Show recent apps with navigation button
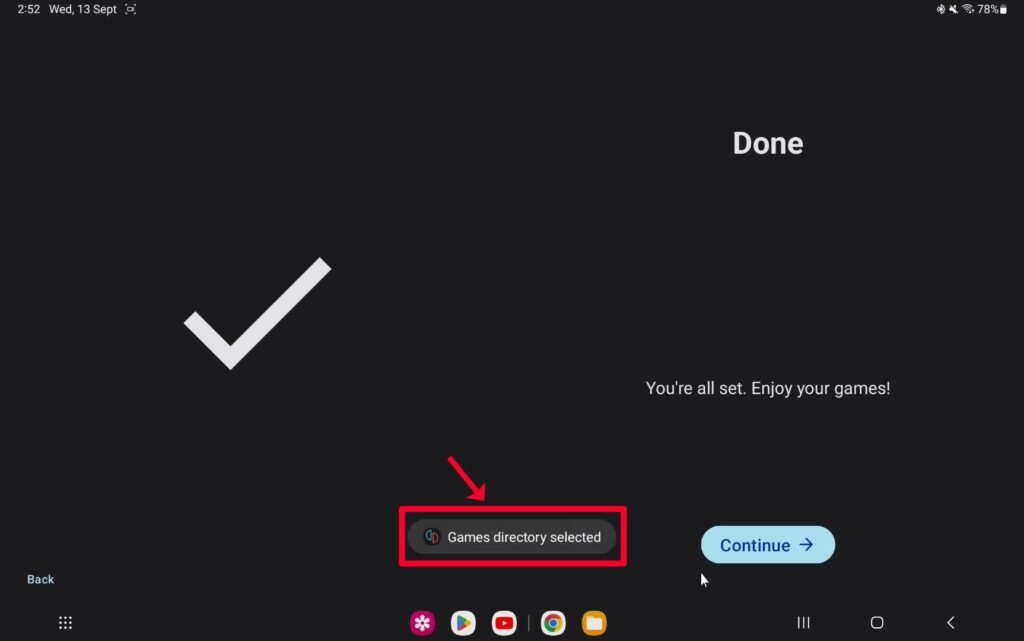The image size is (1024, 641). click(x=803, y=623)
